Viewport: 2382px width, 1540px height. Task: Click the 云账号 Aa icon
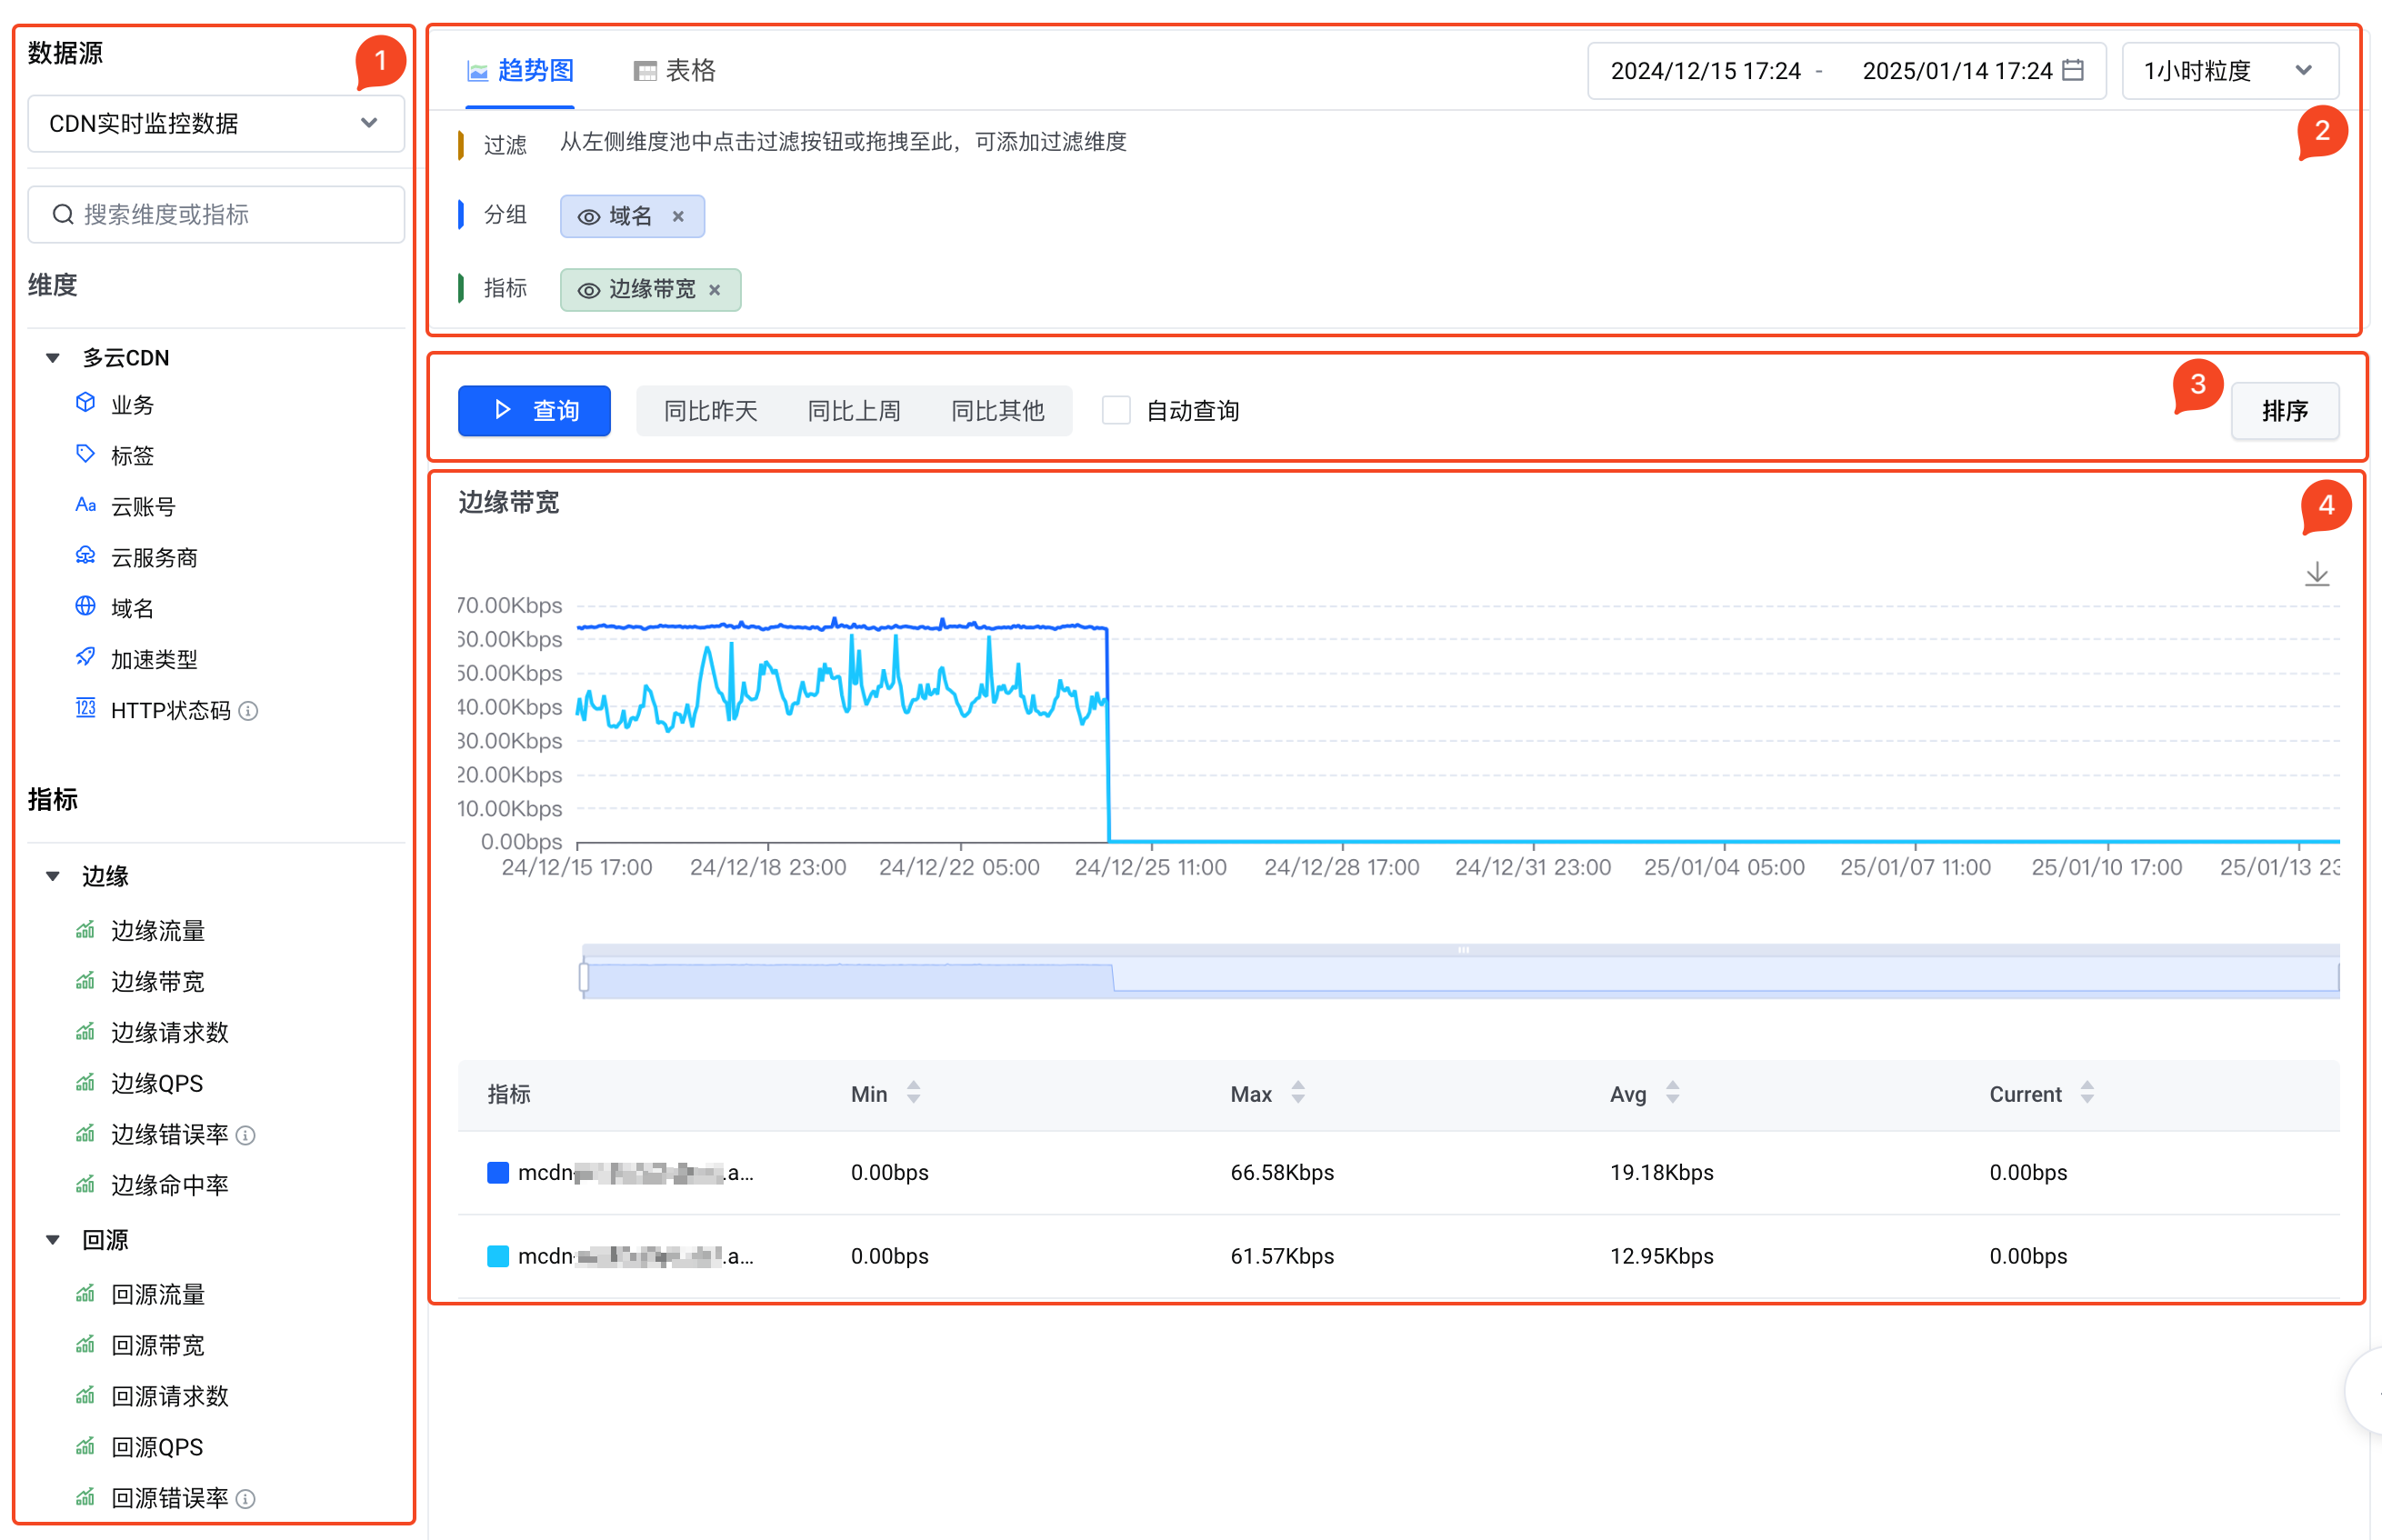coord(86,505)
